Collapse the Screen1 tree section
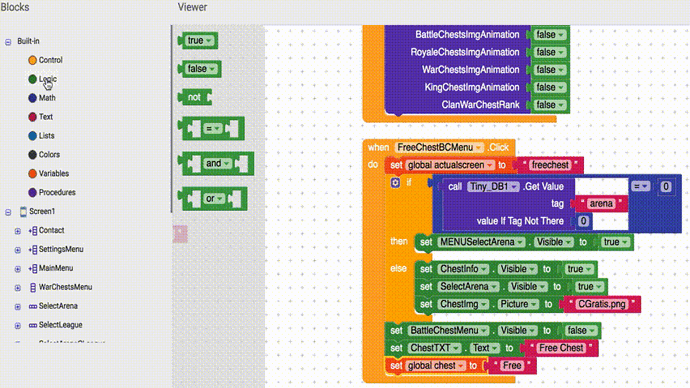The height and width of the screenshot is (388, 690). pyautogui.click(x=8, y=212)
